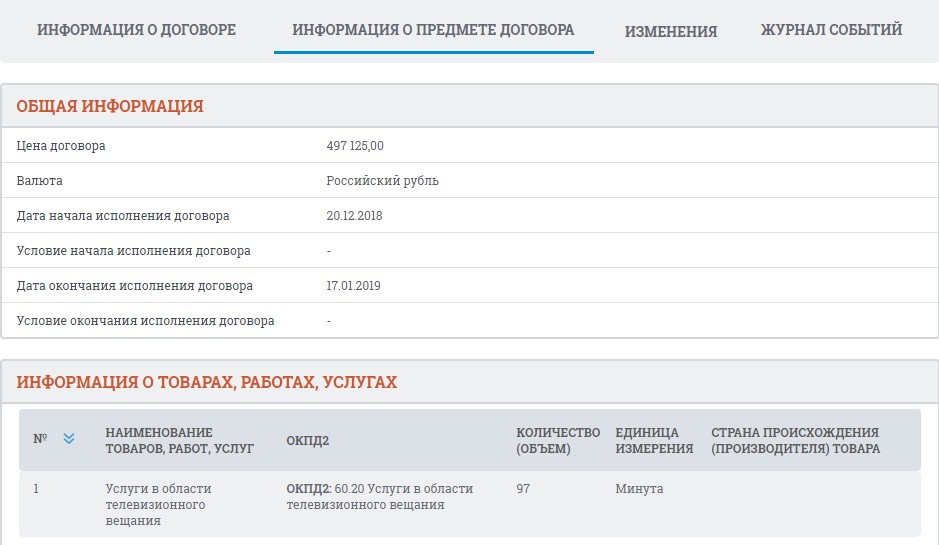939x545 pixels.
Task: Select the Информация о предмете договора tab
Action: [433, 30]
